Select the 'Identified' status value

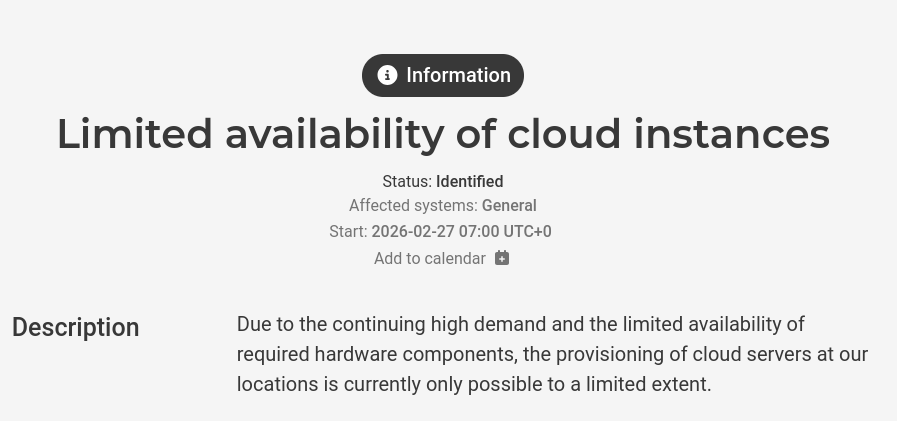[x=469, y=181]
